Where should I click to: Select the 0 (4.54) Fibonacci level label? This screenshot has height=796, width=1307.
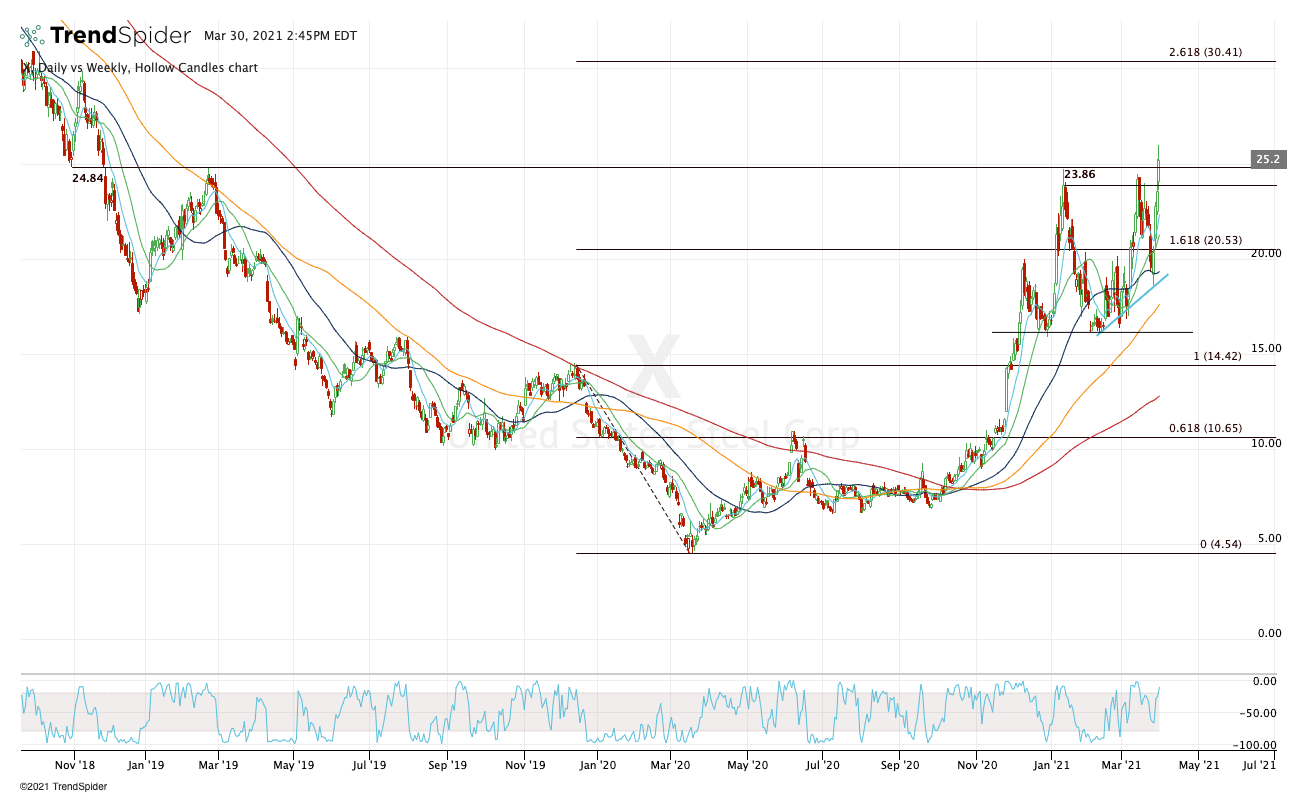pyautogui.click(x=1220, y=544)
